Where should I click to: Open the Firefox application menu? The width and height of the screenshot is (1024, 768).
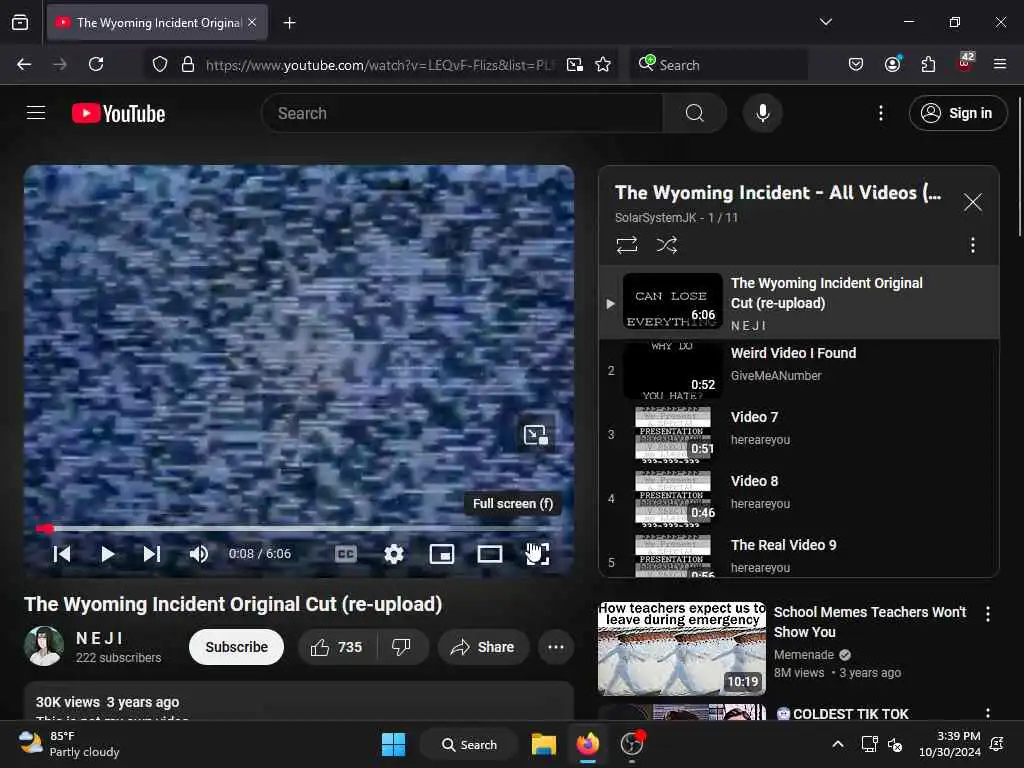(x=1000, y=64)
